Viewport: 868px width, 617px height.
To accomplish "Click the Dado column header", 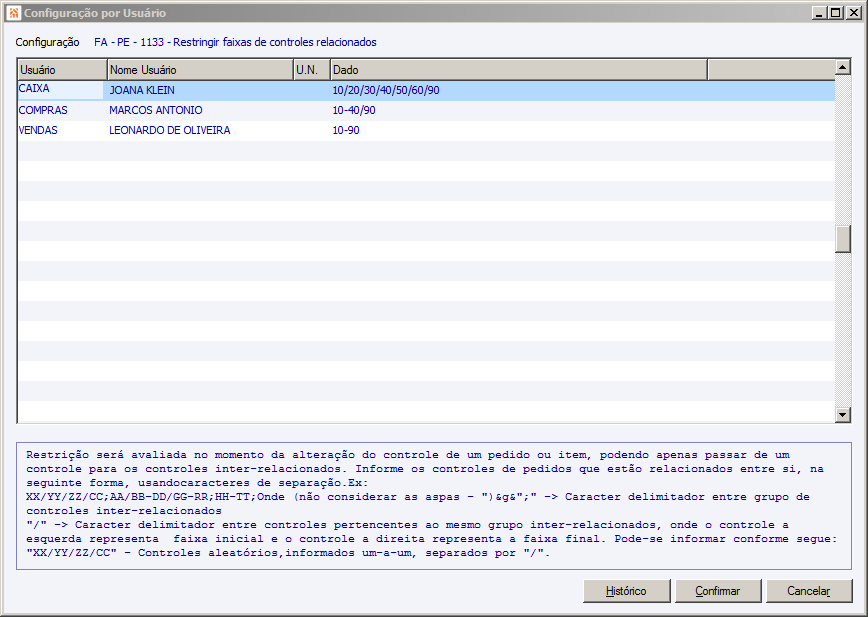I will (x=519, y=70).
